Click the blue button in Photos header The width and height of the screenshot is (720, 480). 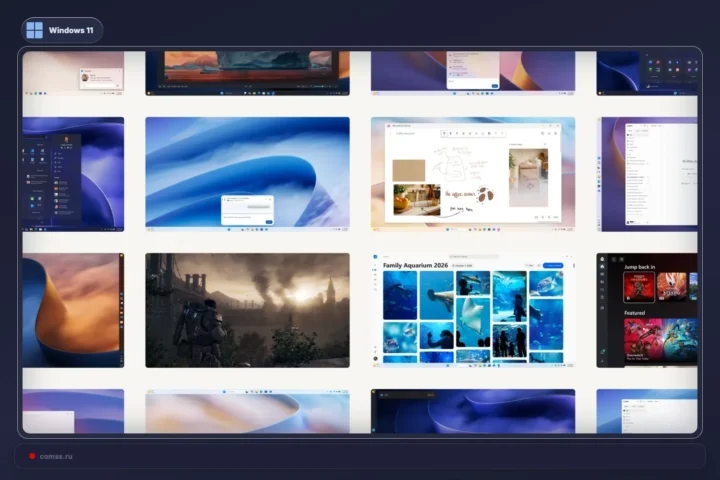pyautogui.click(x=553, y=265)
